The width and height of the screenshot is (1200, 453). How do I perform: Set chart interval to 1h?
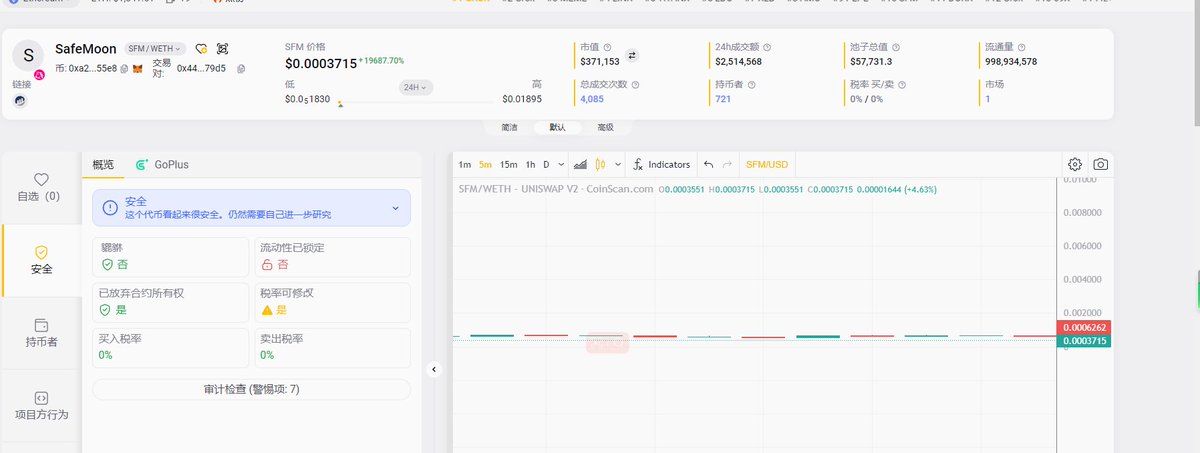tap(530, 164)
